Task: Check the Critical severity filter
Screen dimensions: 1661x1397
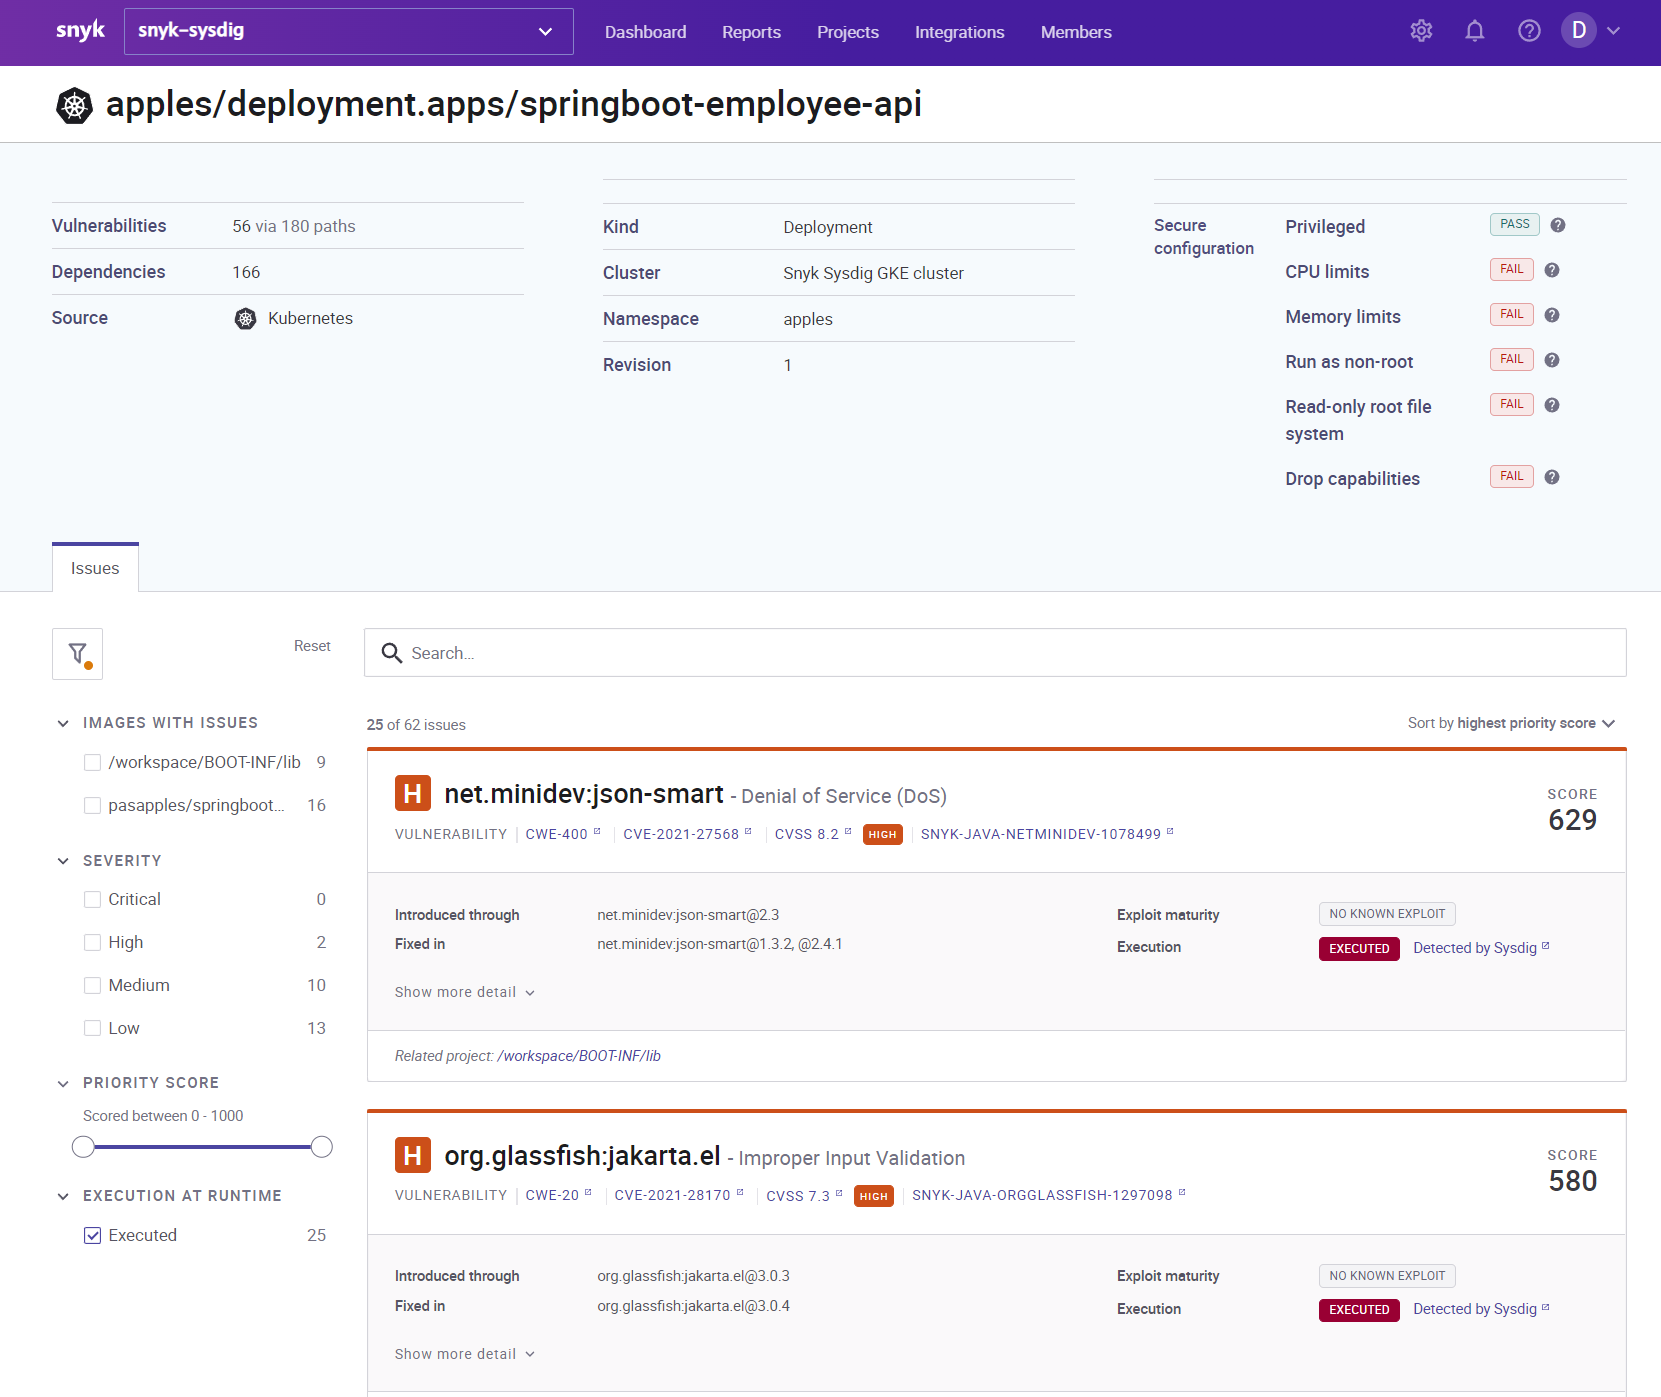Action: tap(92, 899)
